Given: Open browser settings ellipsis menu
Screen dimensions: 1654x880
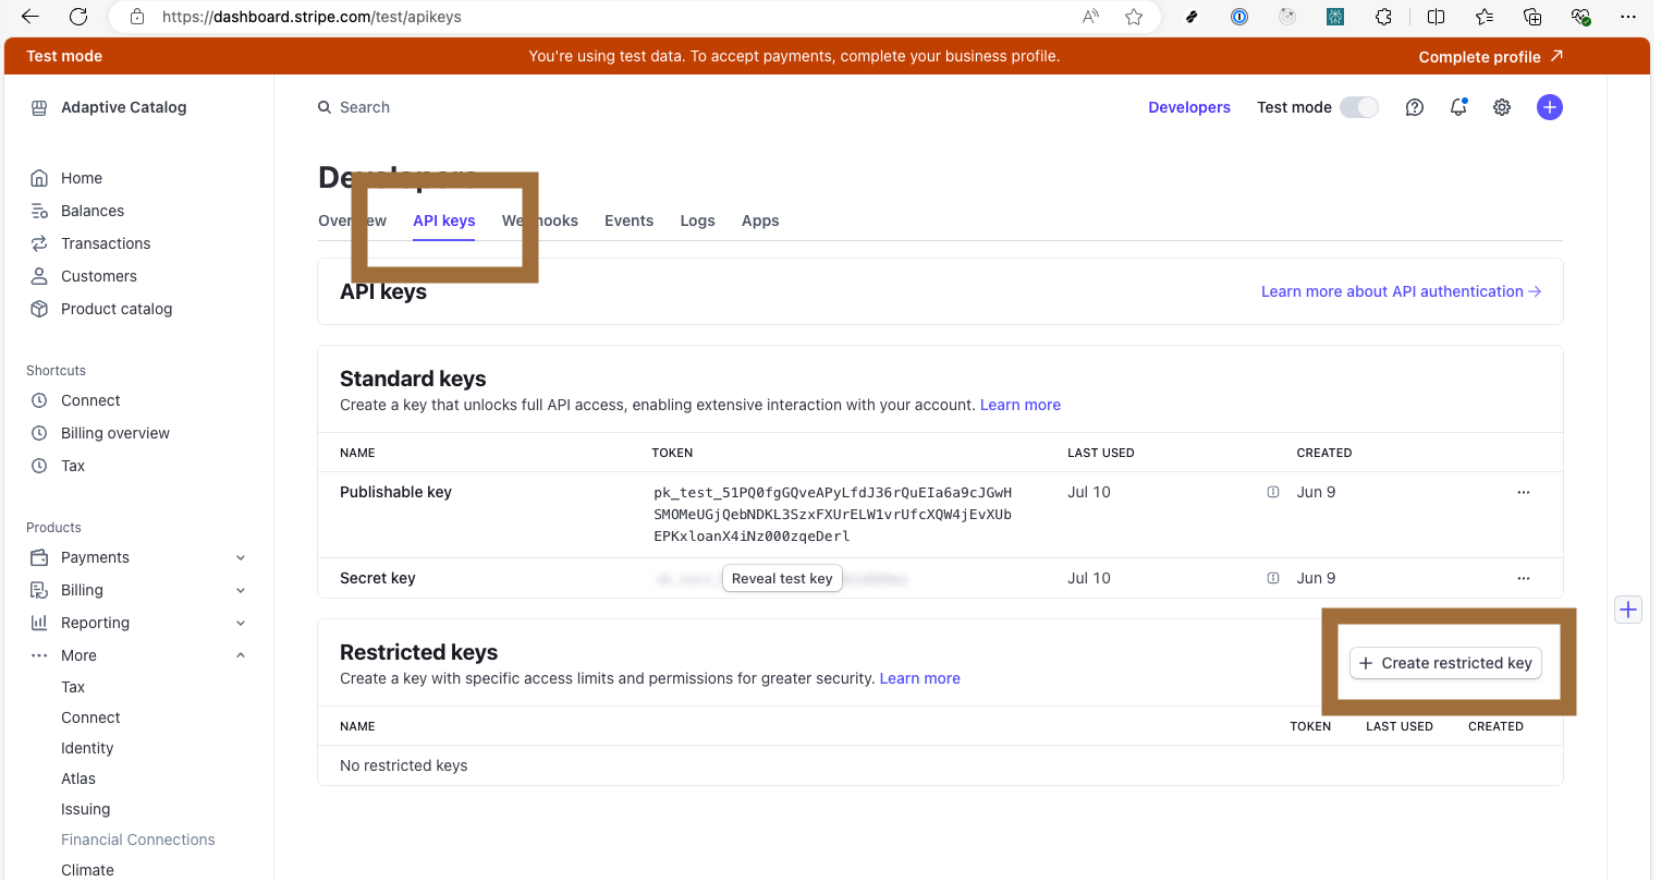Looking at the screenshot, I should click(x=1628, y=16).
